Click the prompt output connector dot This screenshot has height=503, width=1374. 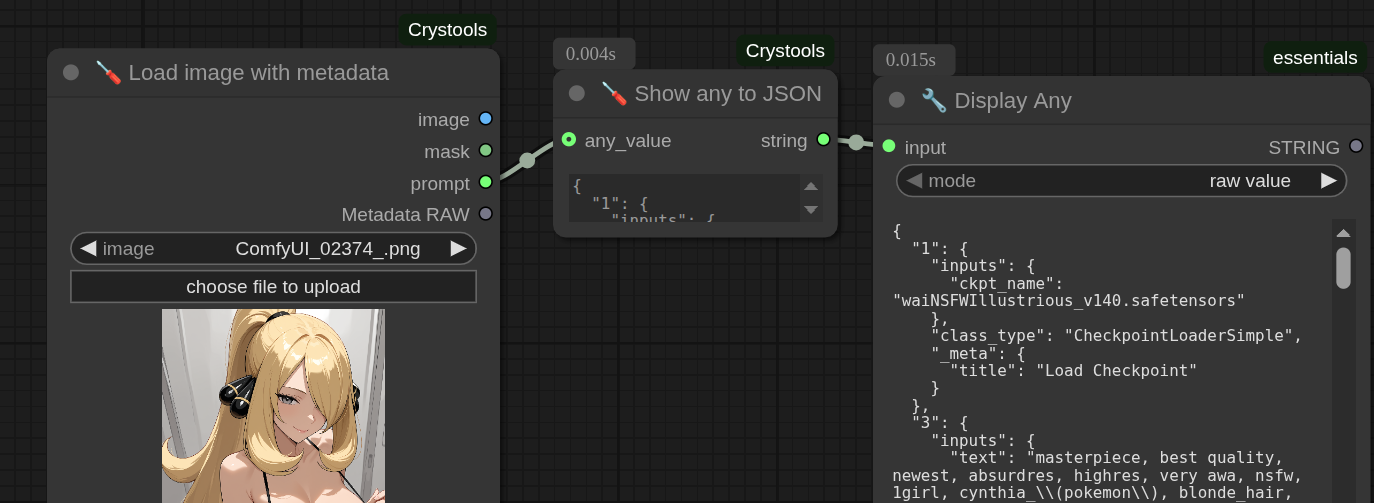[486, 183]
